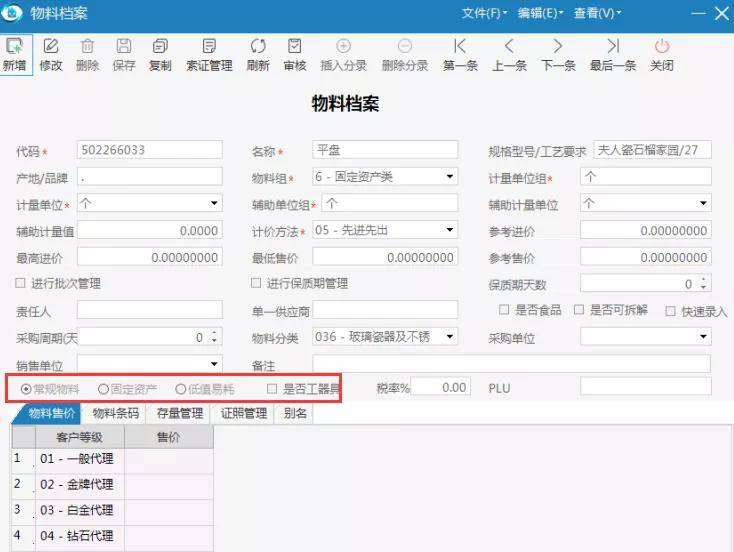Click the 刷新 (Refresh) icon
734x552 pixels.
click(258, 47)
